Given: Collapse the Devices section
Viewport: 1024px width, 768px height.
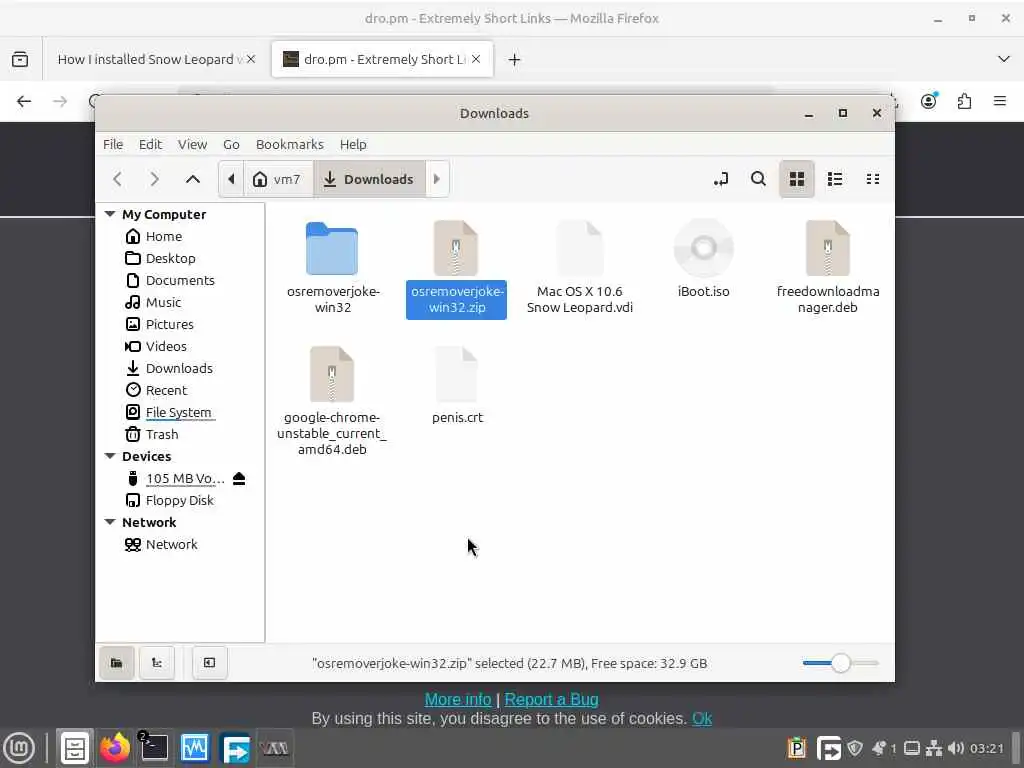Looking at the screenshot, I should pos(110,456).
